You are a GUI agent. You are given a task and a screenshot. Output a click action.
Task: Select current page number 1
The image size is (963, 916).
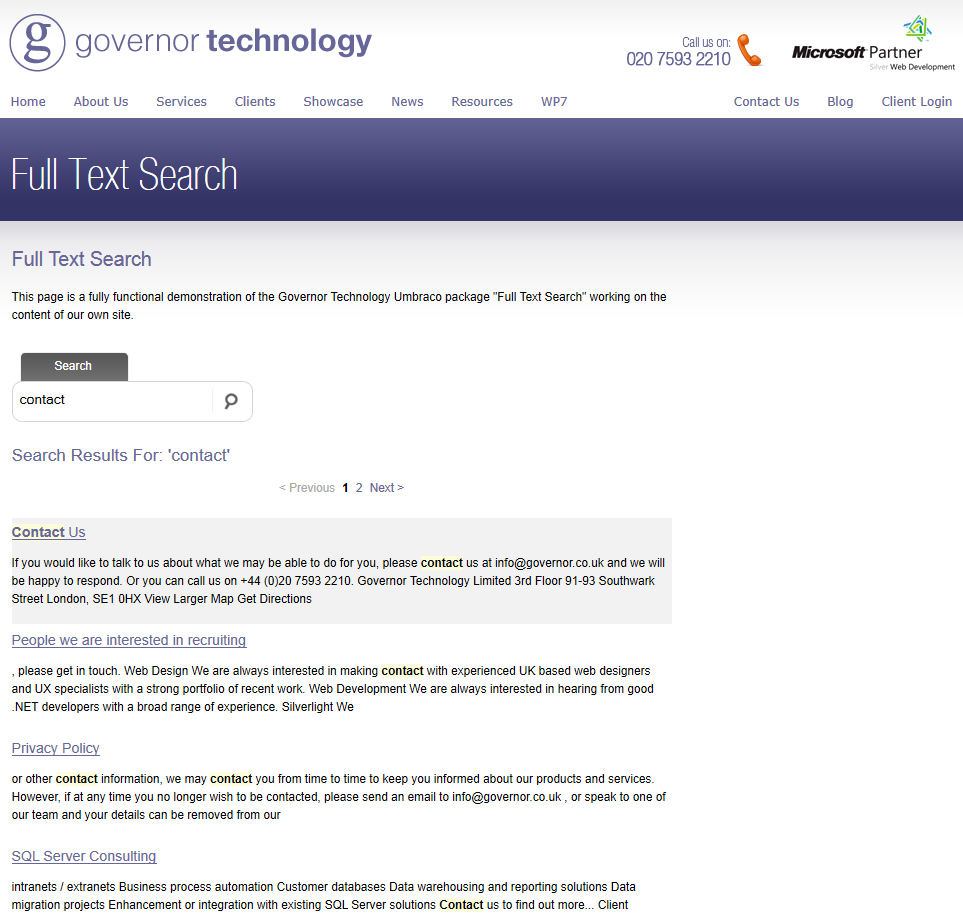click(345, 488)
